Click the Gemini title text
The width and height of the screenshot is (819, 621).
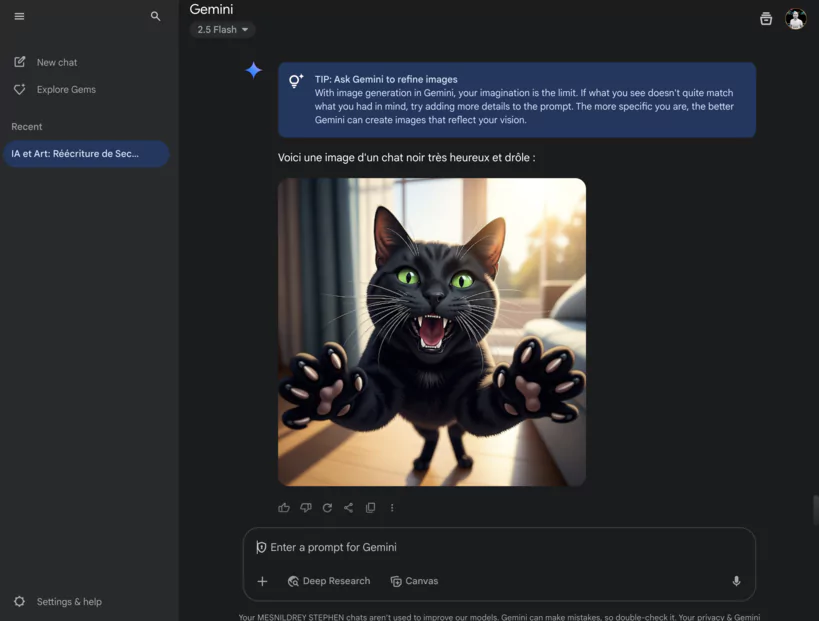pos(211,9)
